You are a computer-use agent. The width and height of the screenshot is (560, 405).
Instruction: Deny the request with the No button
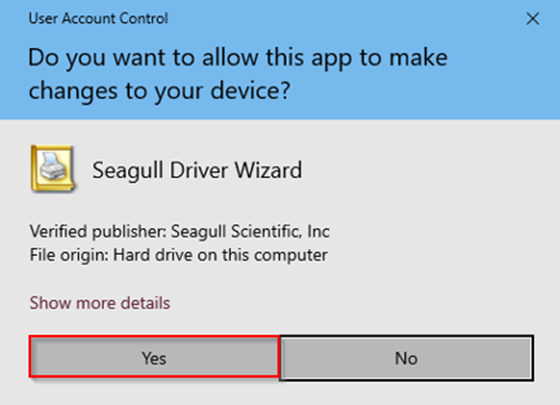[406, 358]
